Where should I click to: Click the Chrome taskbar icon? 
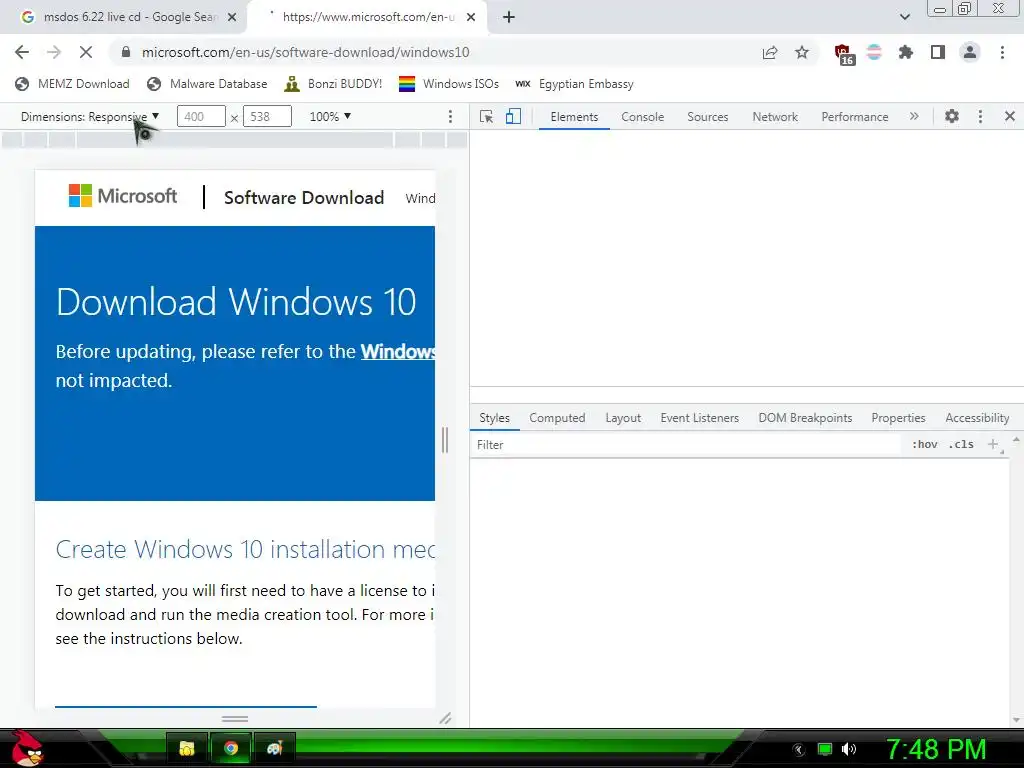(231, 748)
